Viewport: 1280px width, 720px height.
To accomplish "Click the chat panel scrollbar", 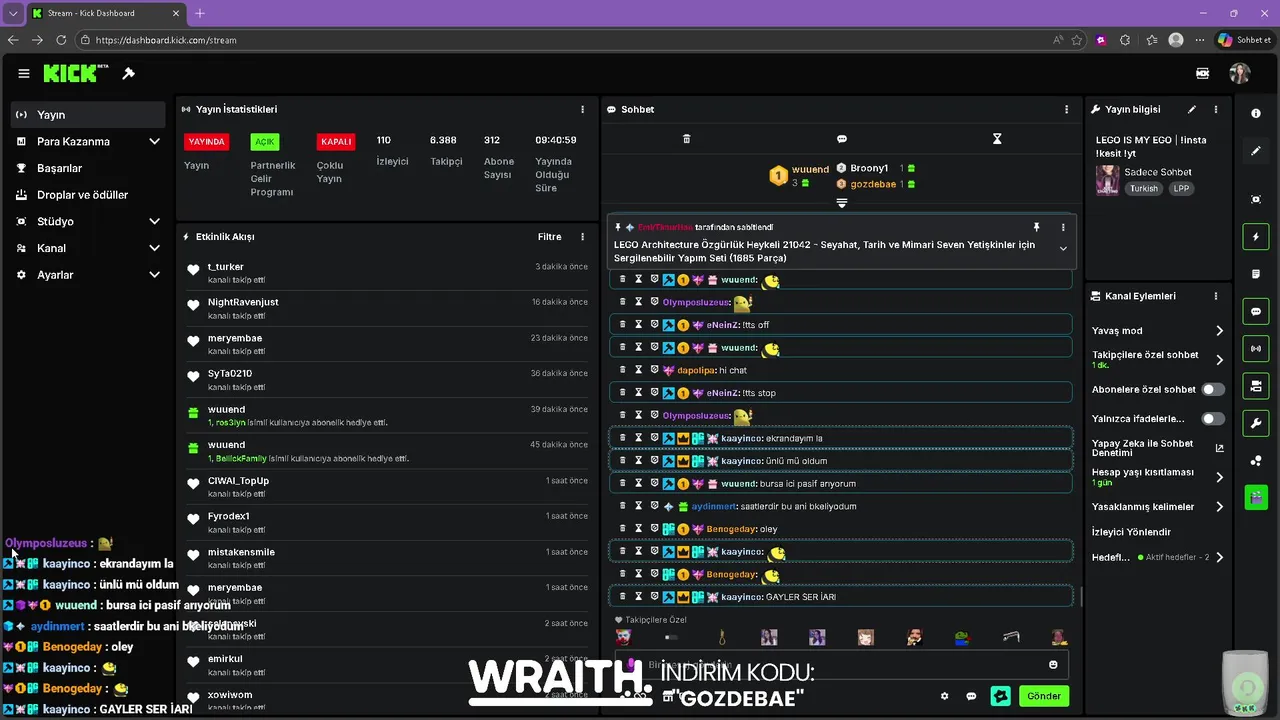I will 1079,597.
